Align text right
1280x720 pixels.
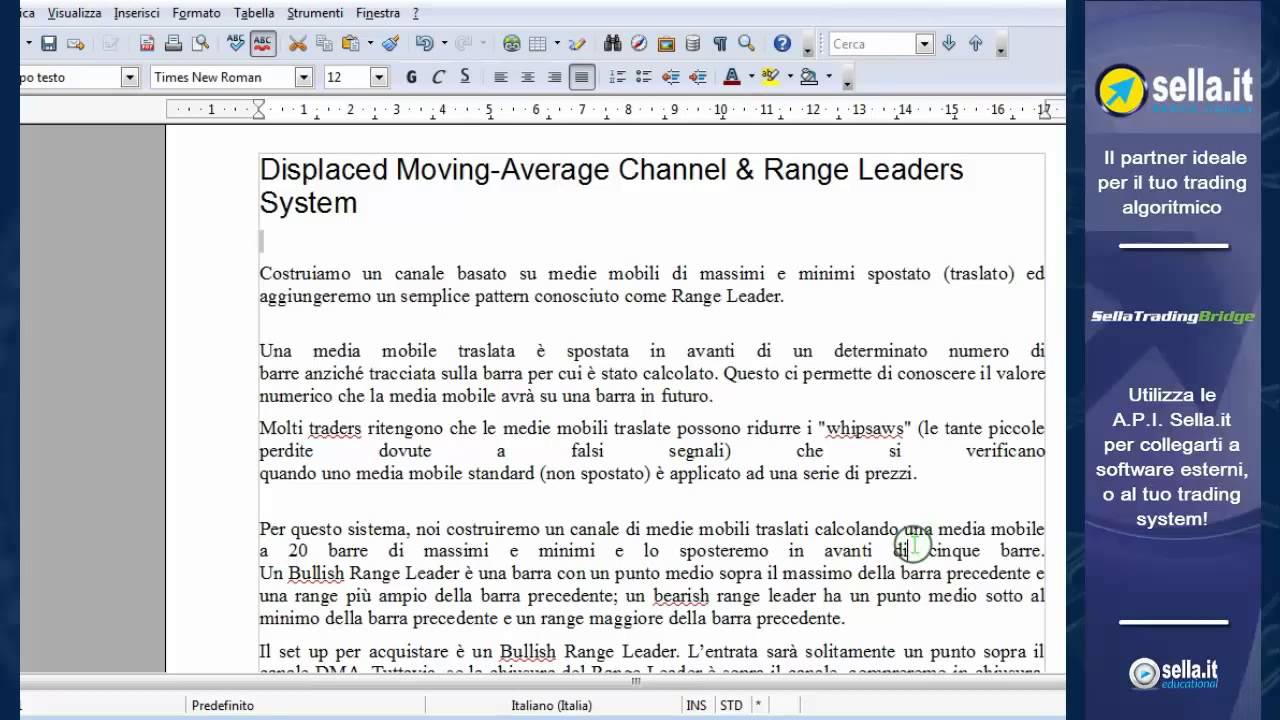(x=555, y=77)
